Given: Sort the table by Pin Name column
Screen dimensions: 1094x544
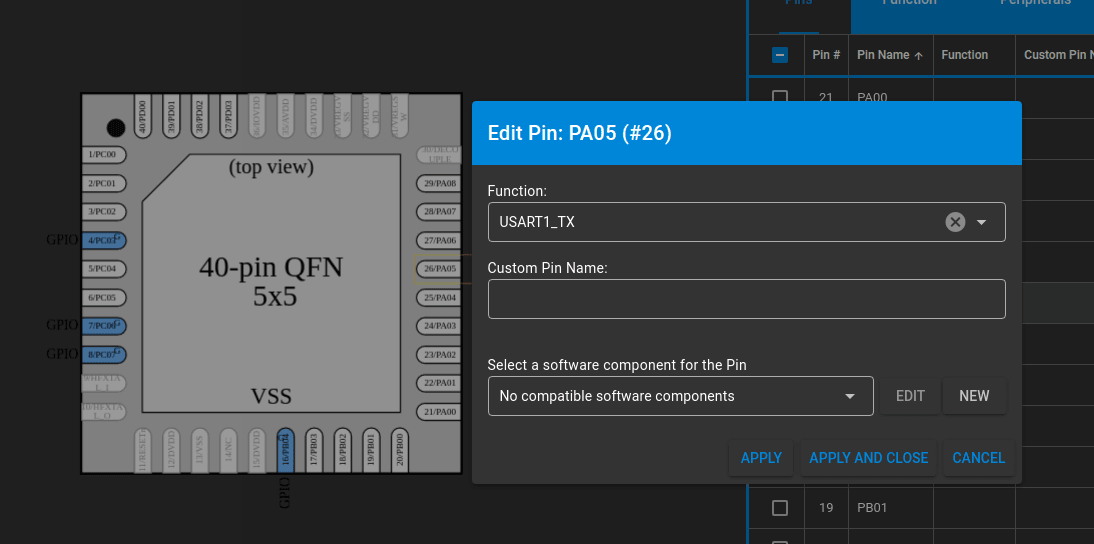Looking at the screenshot, I should 888,55.
